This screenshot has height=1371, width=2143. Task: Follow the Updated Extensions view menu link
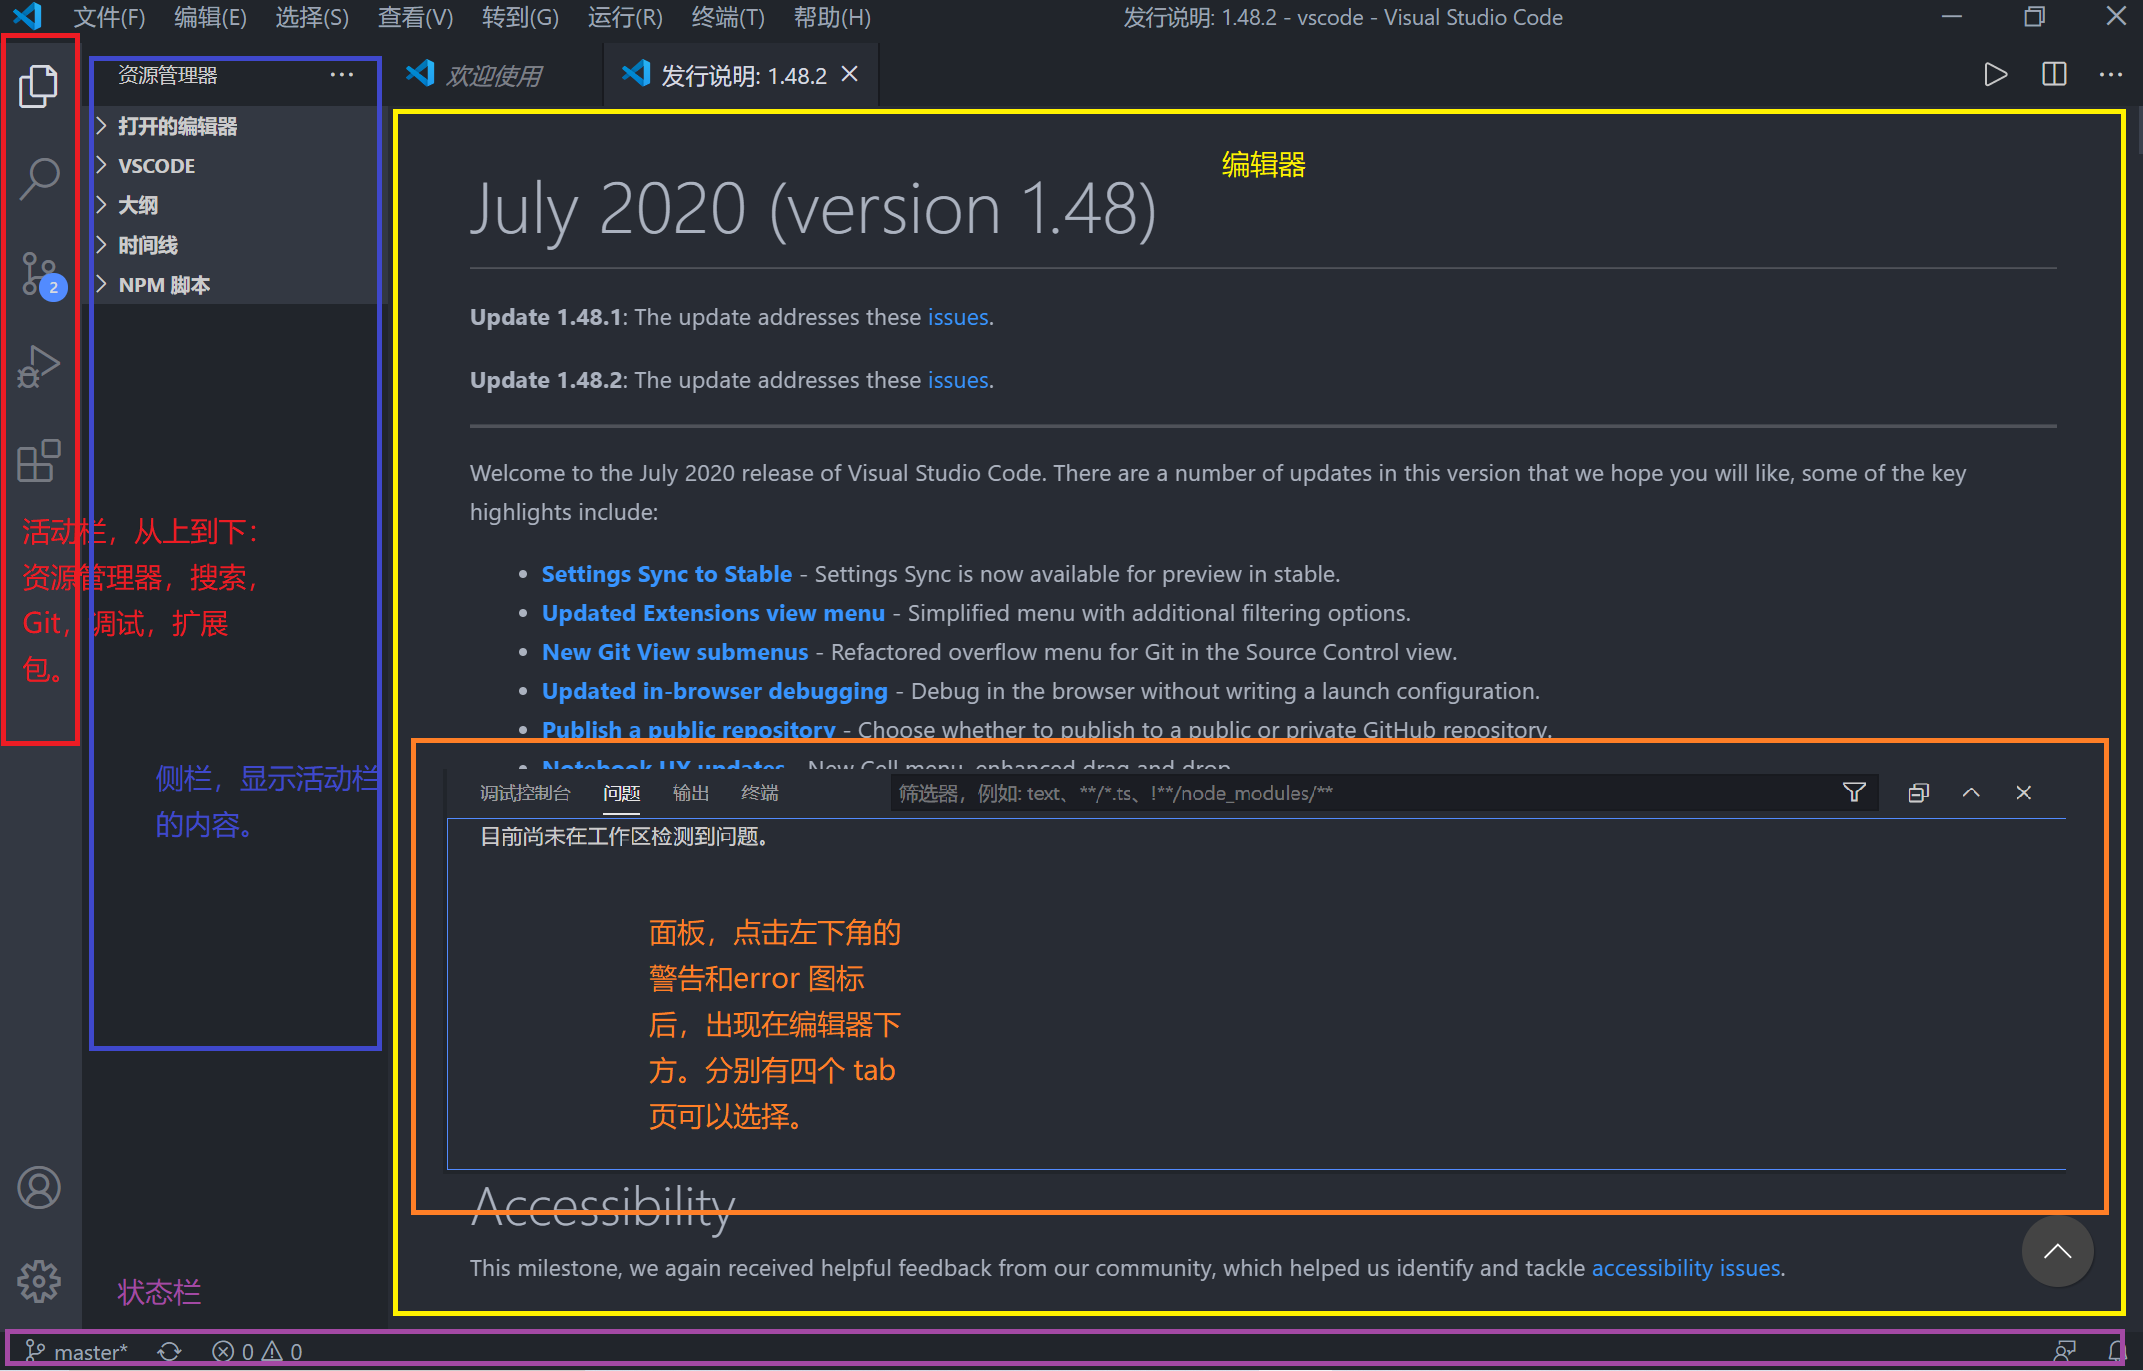pyautogui.click(x=713, y=613)
